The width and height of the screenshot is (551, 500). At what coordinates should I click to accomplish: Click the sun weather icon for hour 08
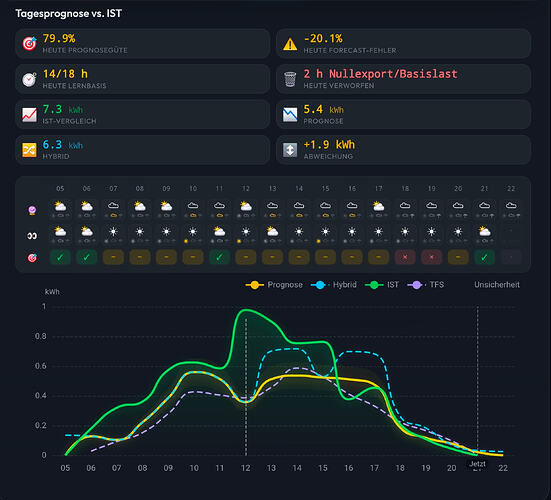(140, 232)
